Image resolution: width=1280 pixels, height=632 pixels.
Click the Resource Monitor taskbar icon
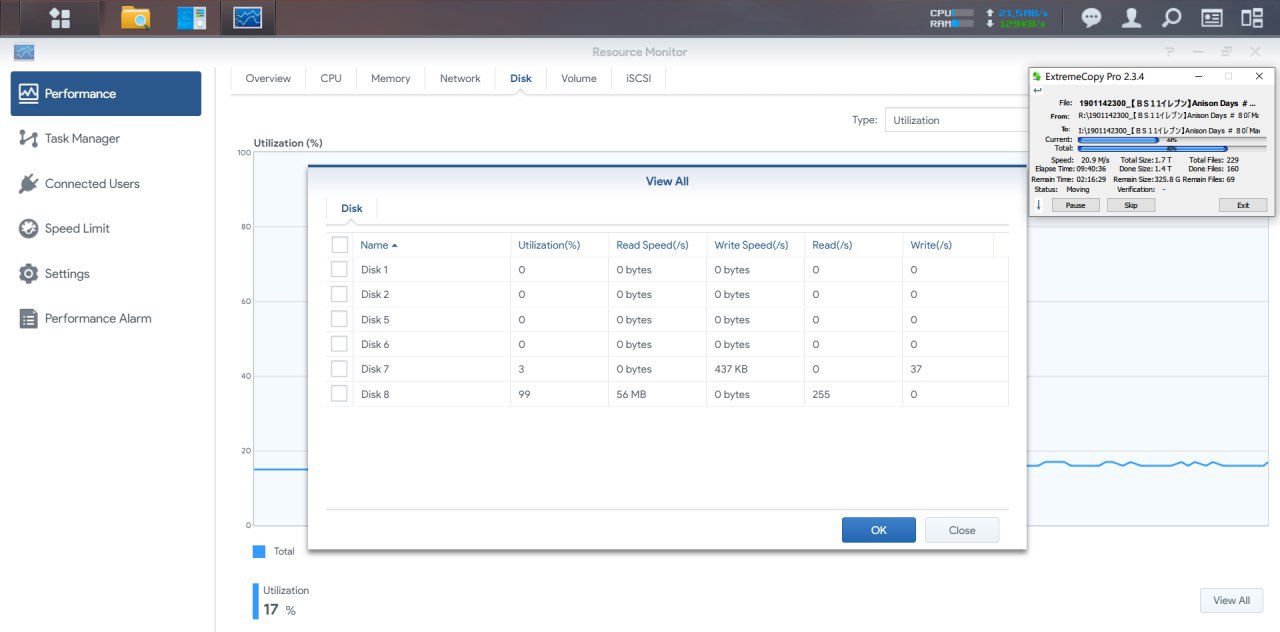247,18
